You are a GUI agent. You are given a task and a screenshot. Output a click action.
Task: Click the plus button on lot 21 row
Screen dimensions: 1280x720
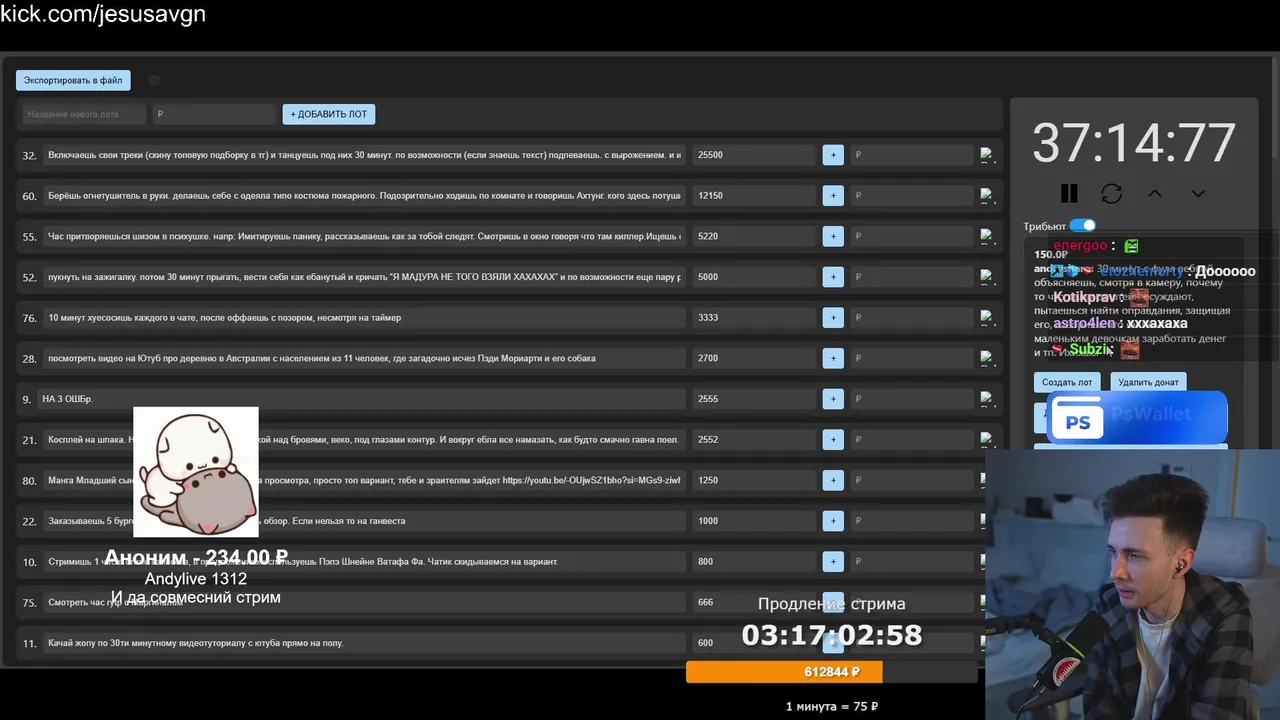pyautogui.click(x=833, y=439)
